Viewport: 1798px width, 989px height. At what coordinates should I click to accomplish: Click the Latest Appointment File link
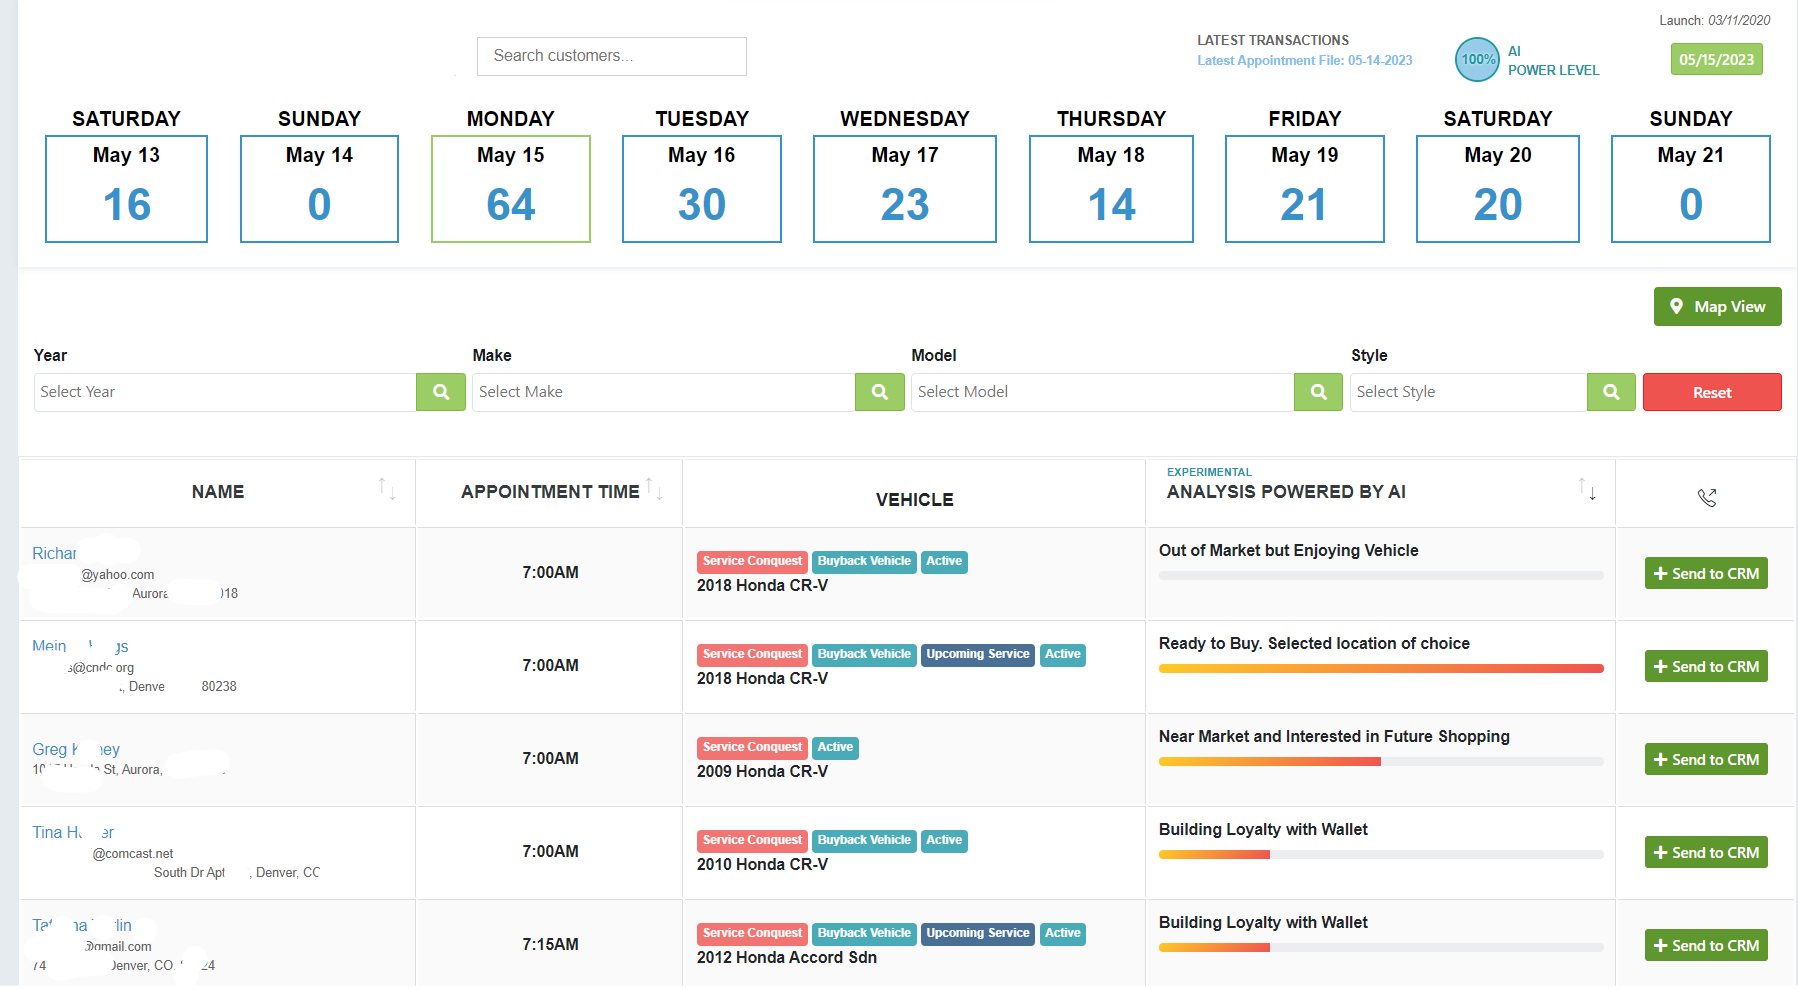[1304, 61]
